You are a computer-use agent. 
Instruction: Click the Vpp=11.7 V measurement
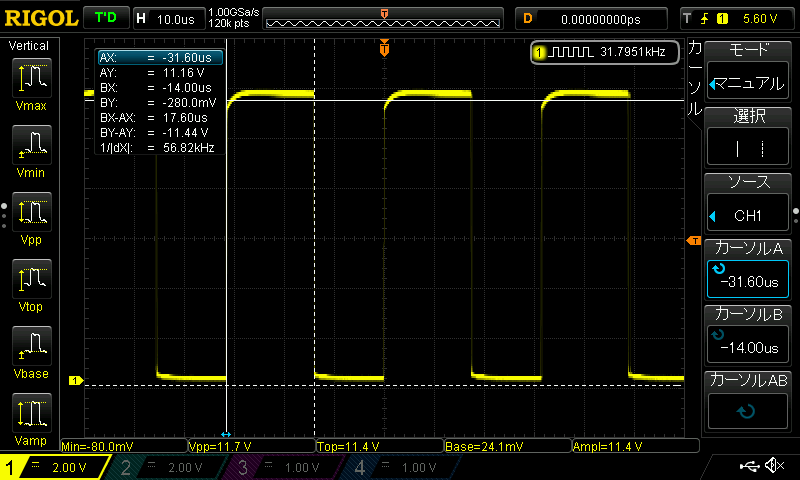[252, 446]
